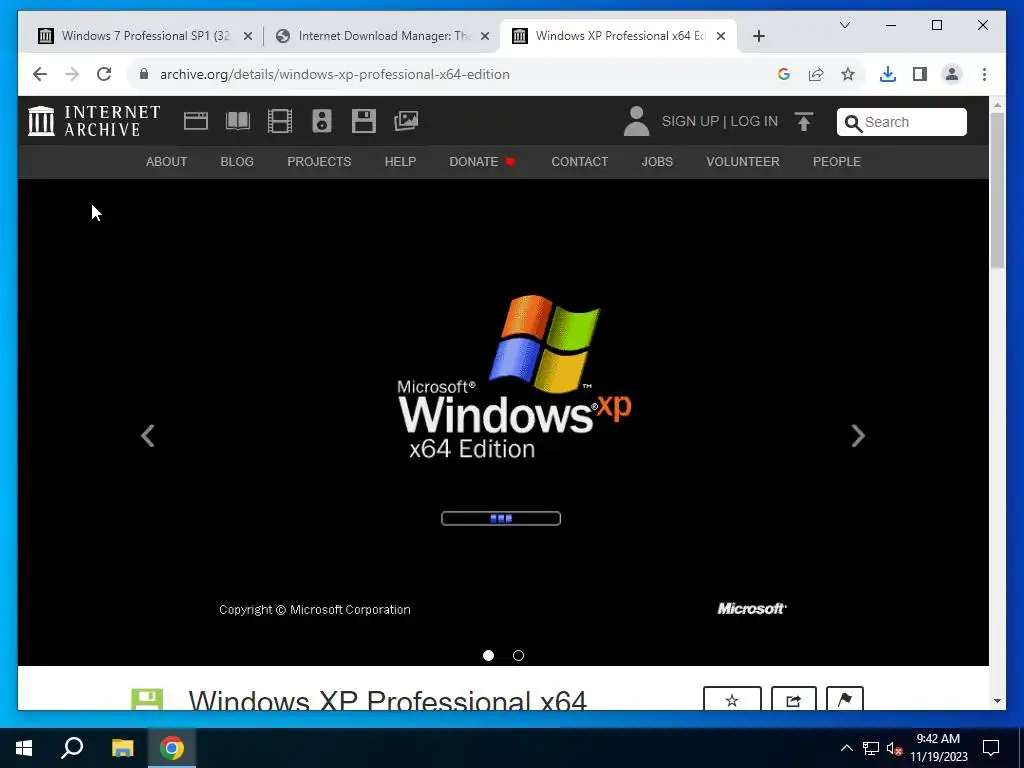Switch to Internet Download Manager tab
This screenshot has width=1024, height=768.
point(382,36)
